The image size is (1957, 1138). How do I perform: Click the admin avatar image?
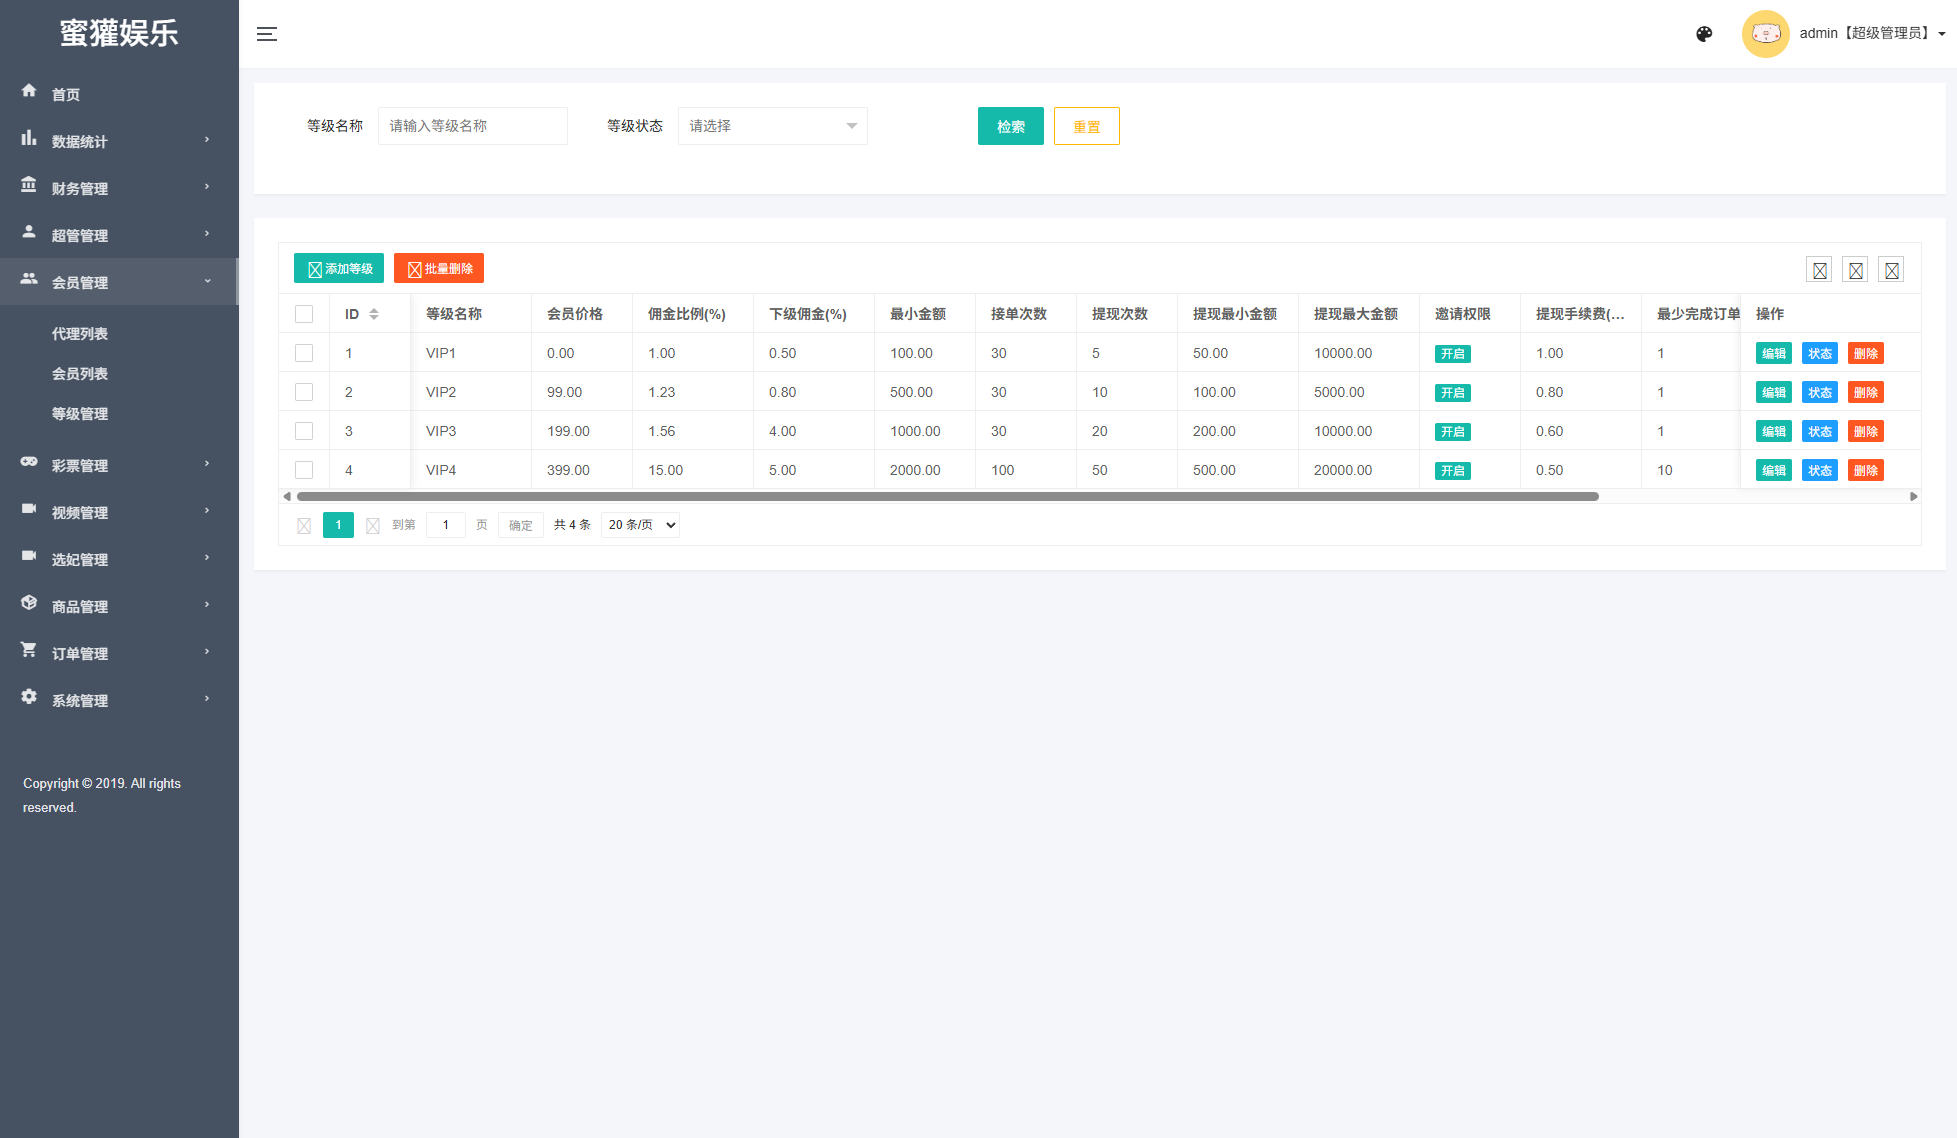coord(1765,34)
